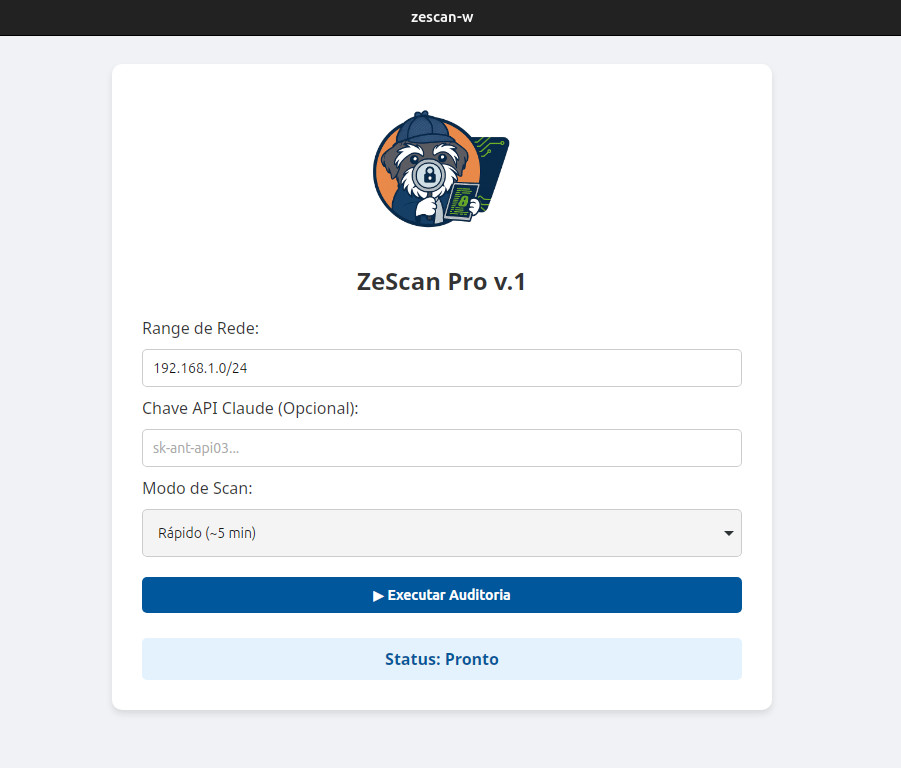Click the play triangle on Executar Auditoria
This screenshot has width=901, height=768.
click(379, 595)
